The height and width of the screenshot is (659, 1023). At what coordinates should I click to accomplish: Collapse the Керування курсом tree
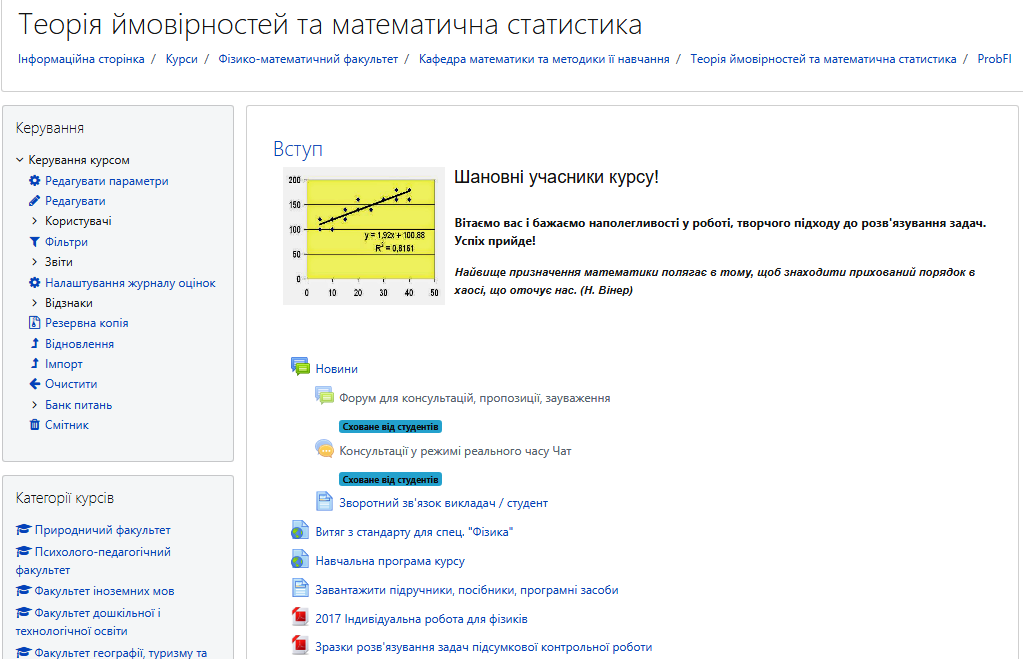pyautogui.click(x=19, y=159)
